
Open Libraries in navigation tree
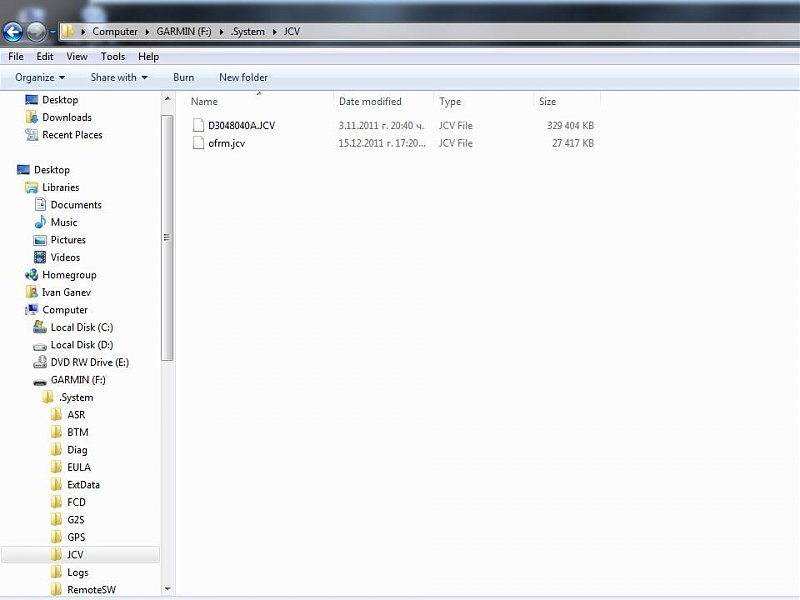[61, 187]
